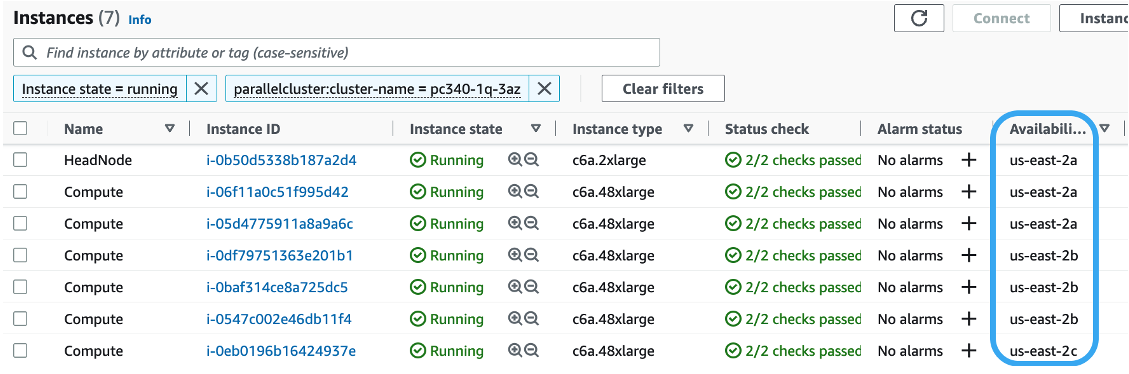Click No alarms text in HeadNode row
The height and width of the screenshot is (374, 1129).
(910, 160)
